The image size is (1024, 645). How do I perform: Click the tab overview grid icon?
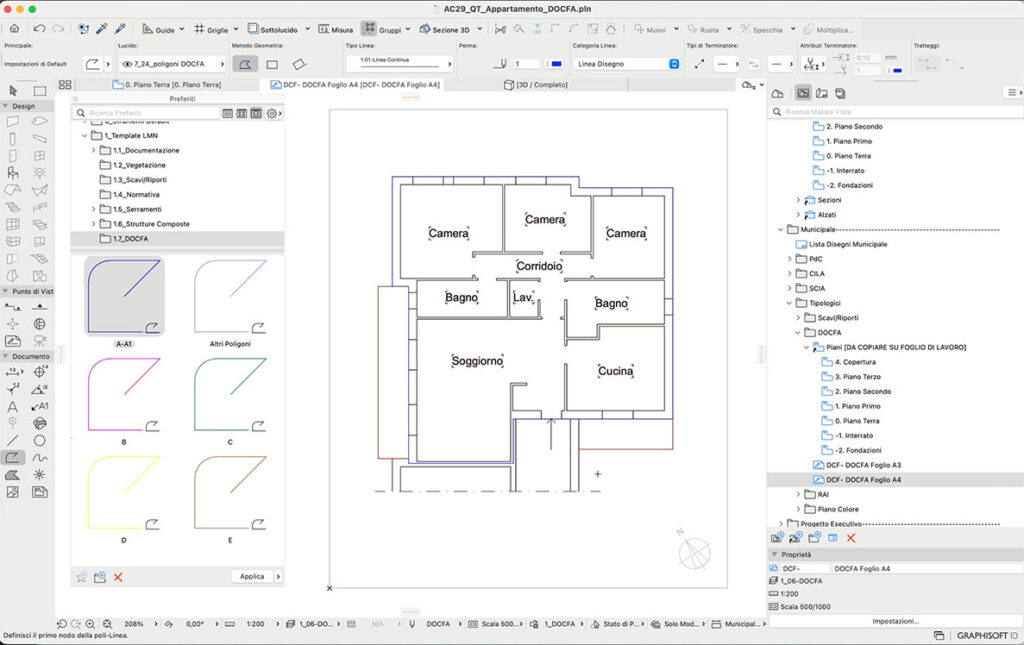(65, 85)
